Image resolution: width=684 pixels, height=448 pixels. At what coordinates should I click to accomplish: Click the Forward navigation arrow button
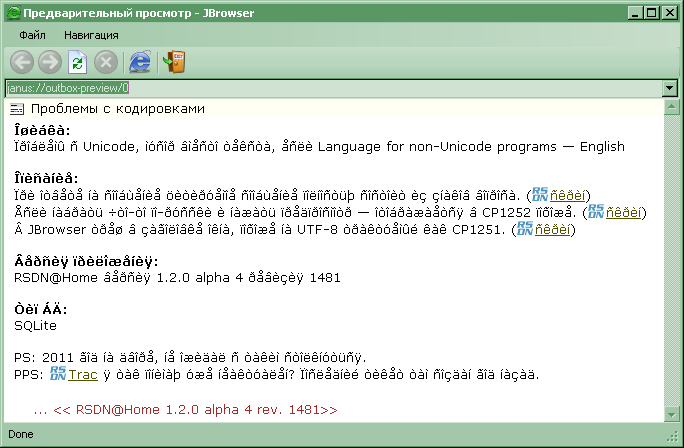pos(49,62)
